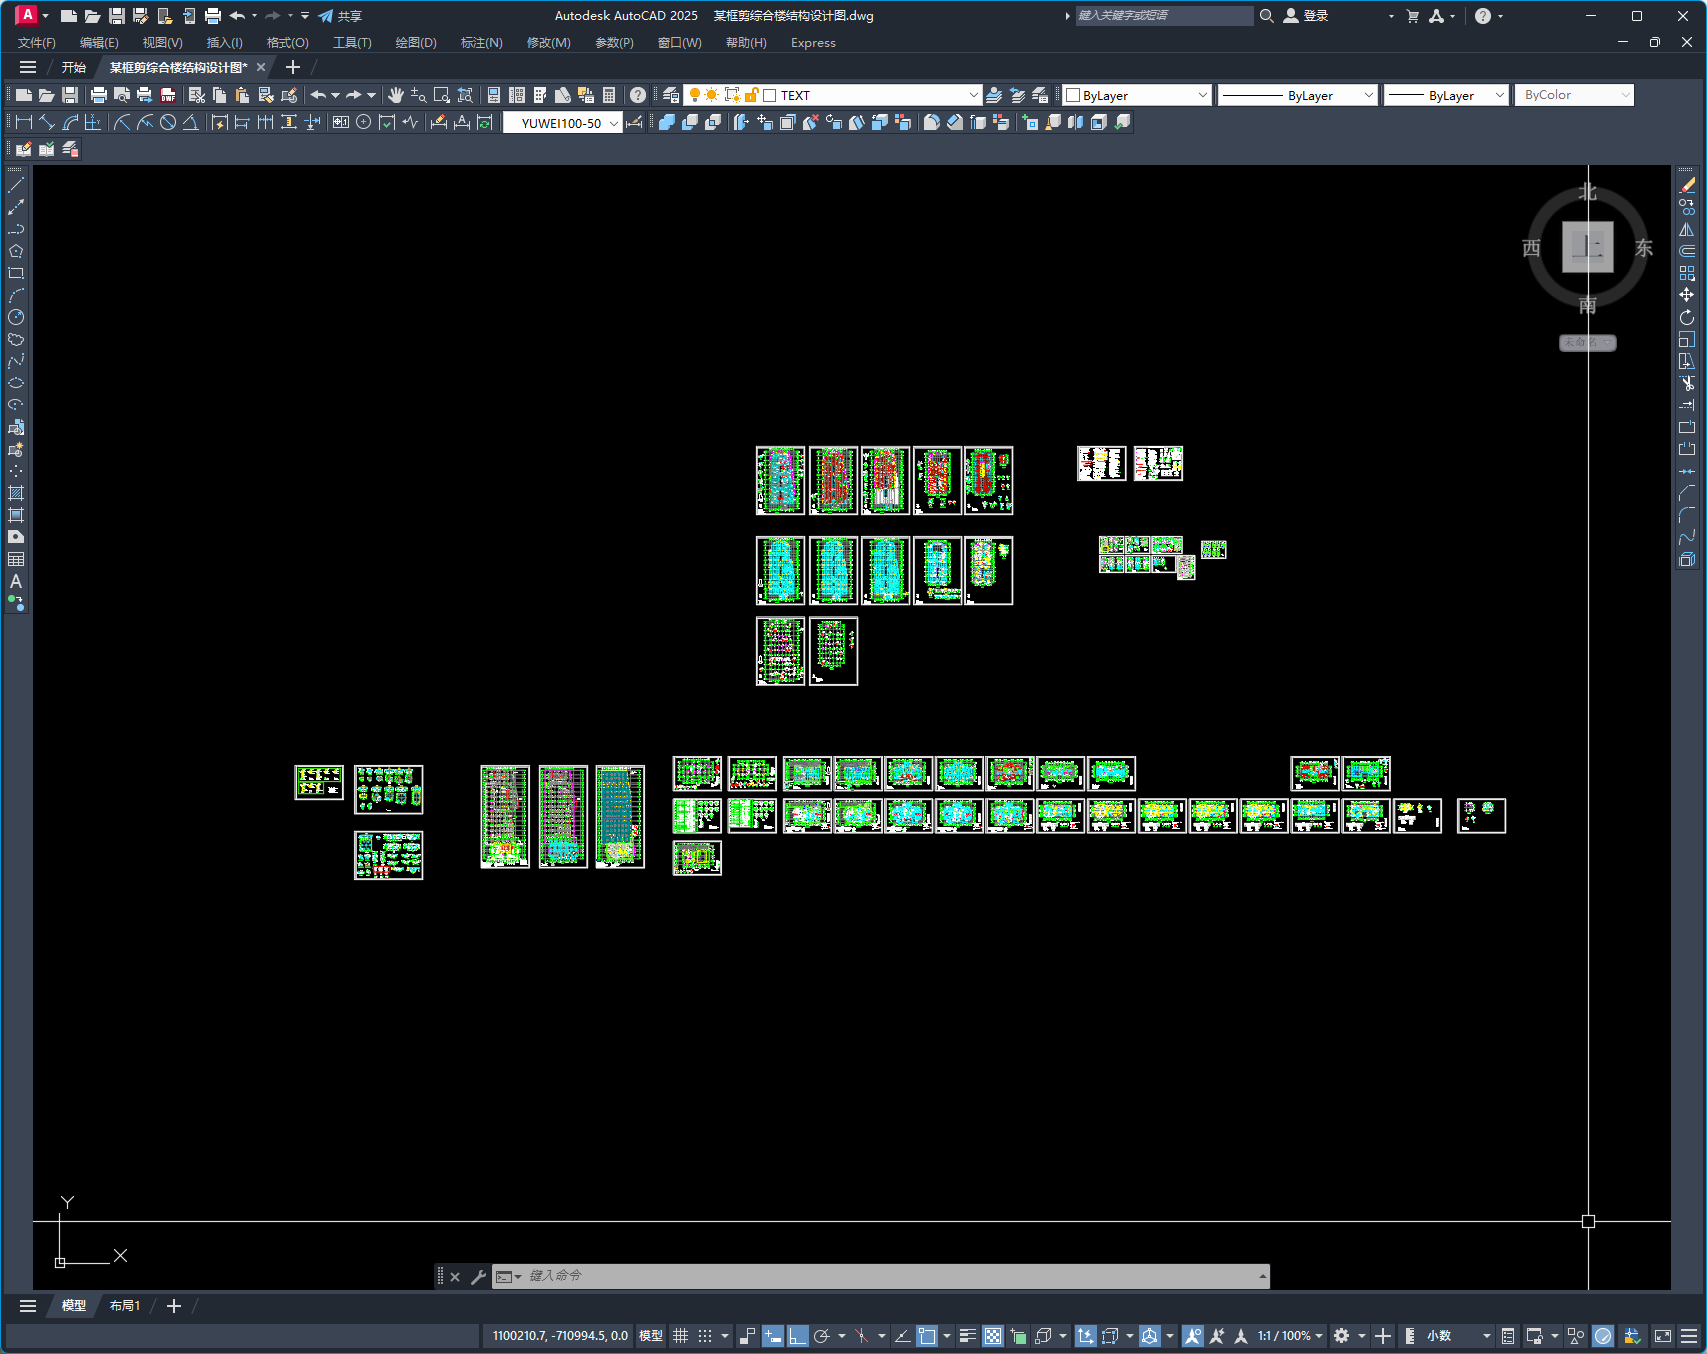Image resolution: width=1707 pixels, height=1354 pixels.
Task: Click the 上 top face of ViewCube
Action: point(1588,247)
